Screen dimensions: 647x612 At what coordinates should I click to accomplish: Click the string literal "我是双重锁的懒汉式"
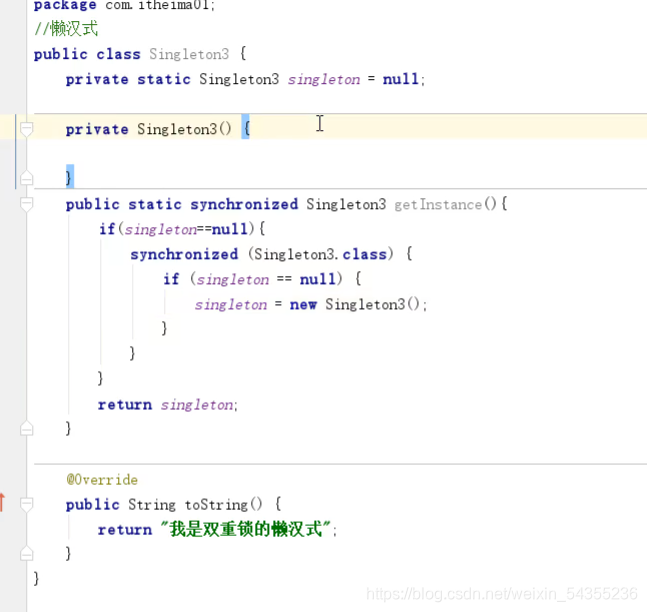coord(246,529)
